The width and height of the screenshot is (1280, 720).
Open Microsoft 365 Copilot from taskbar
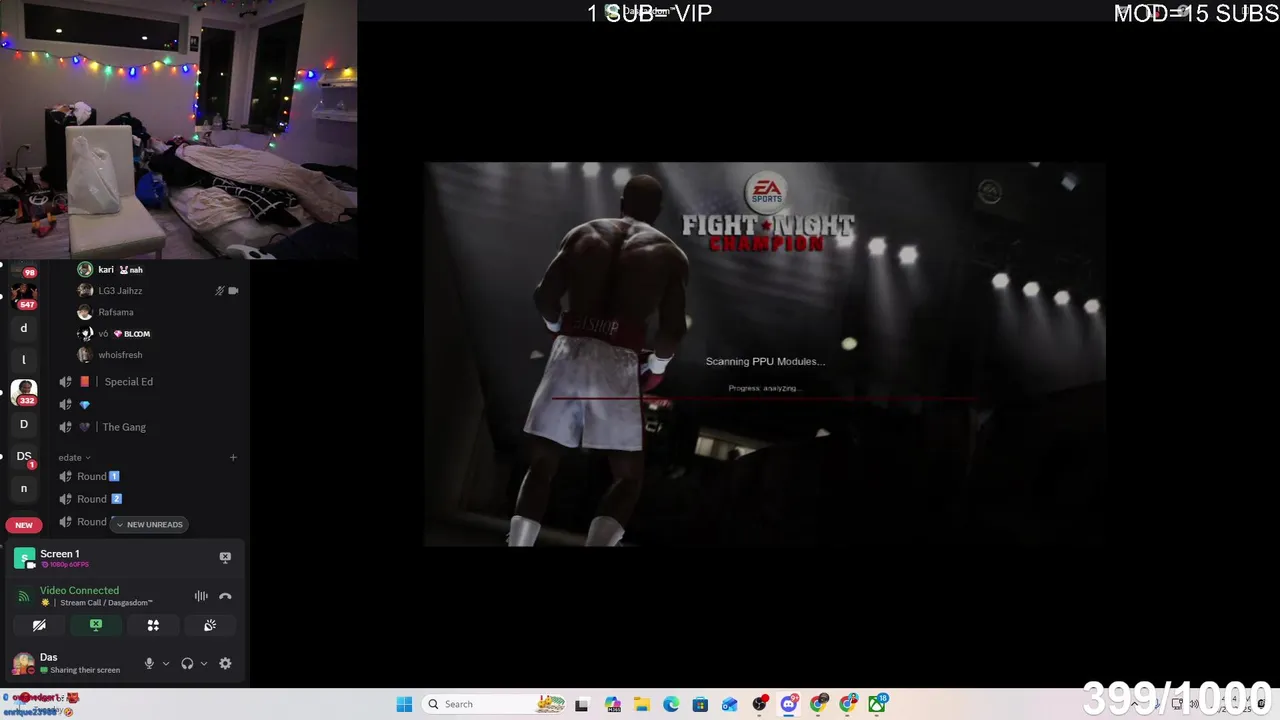pos(612,704)
